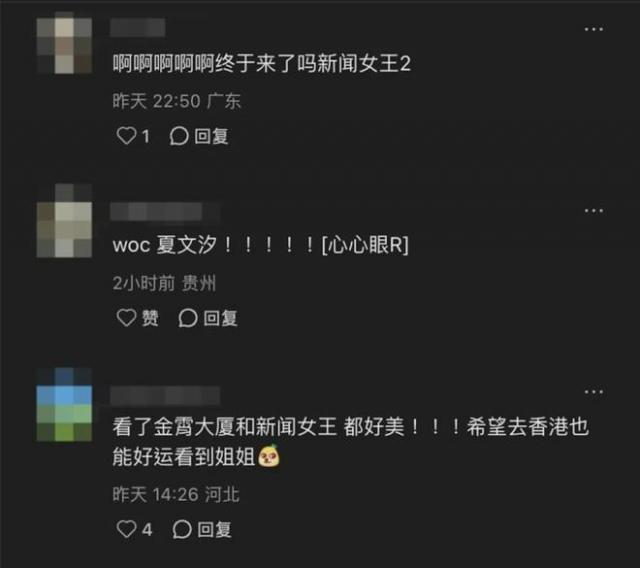The width and height of the screenshot is (640, 568).
Task: Tap the reply bubble on the 广东 comment
Action: (x=179, y=136)
